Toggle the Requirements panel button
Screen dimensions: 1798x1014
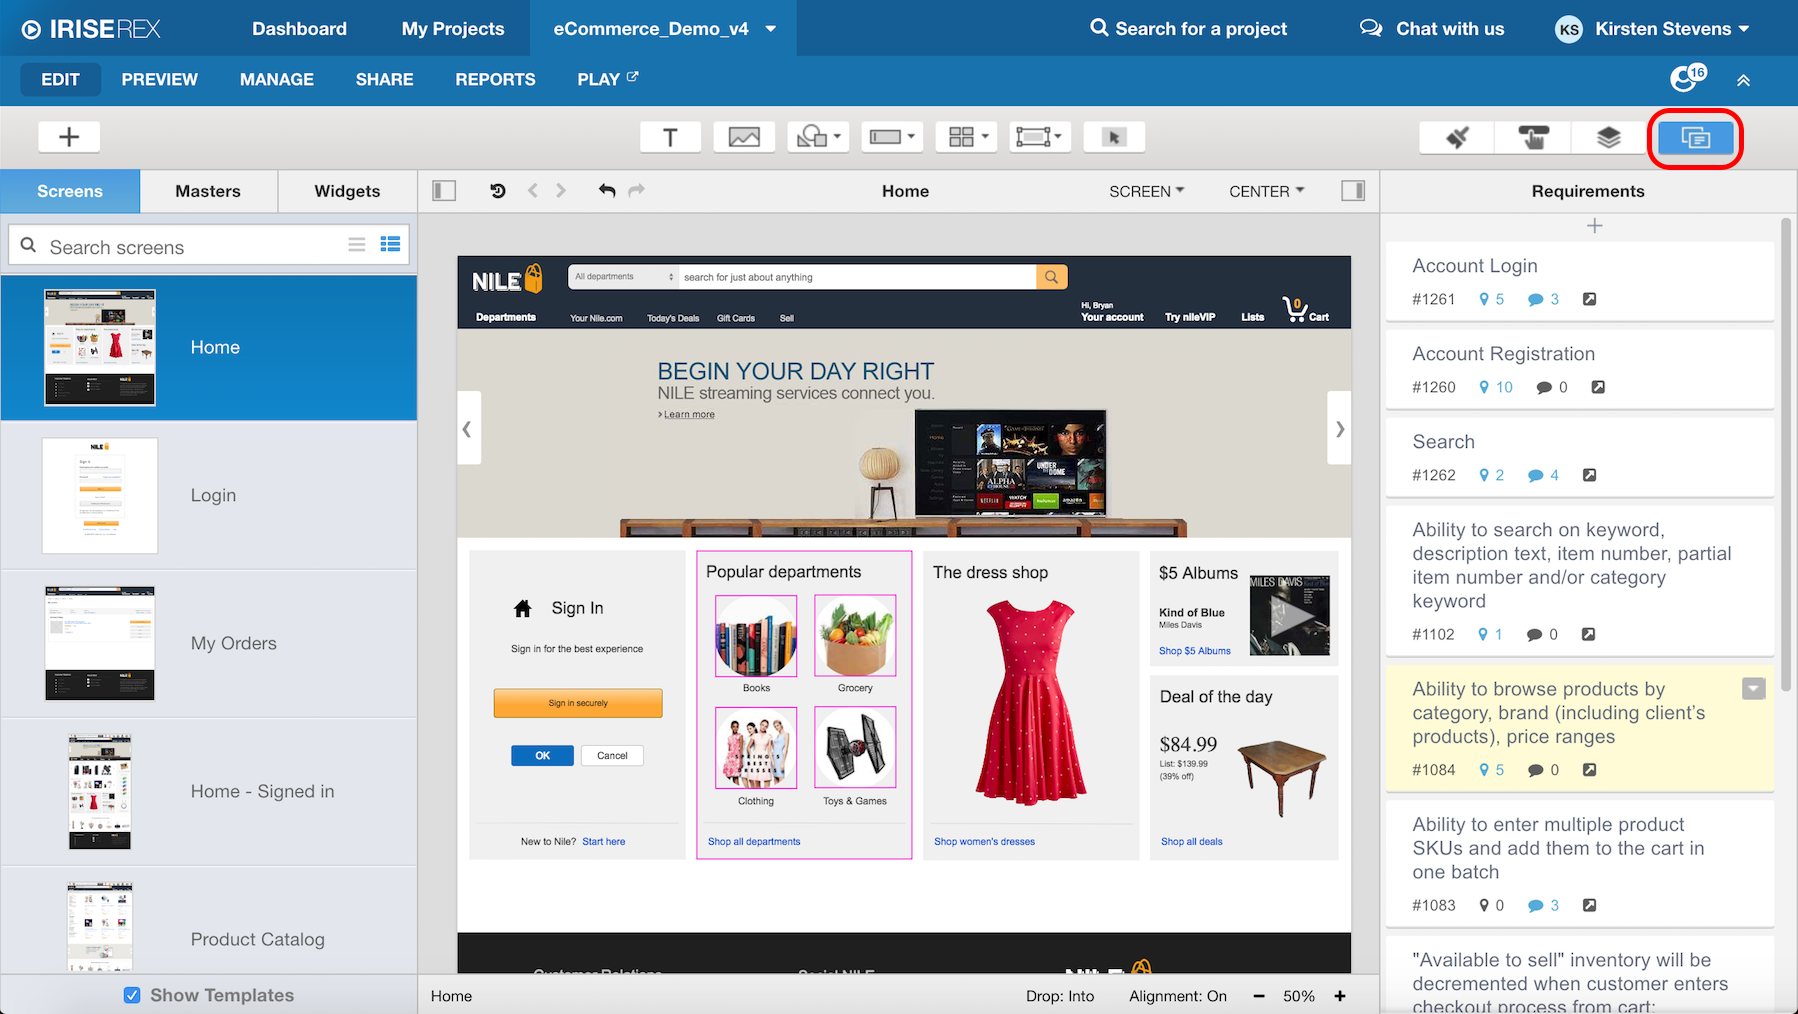(1696, 138)
